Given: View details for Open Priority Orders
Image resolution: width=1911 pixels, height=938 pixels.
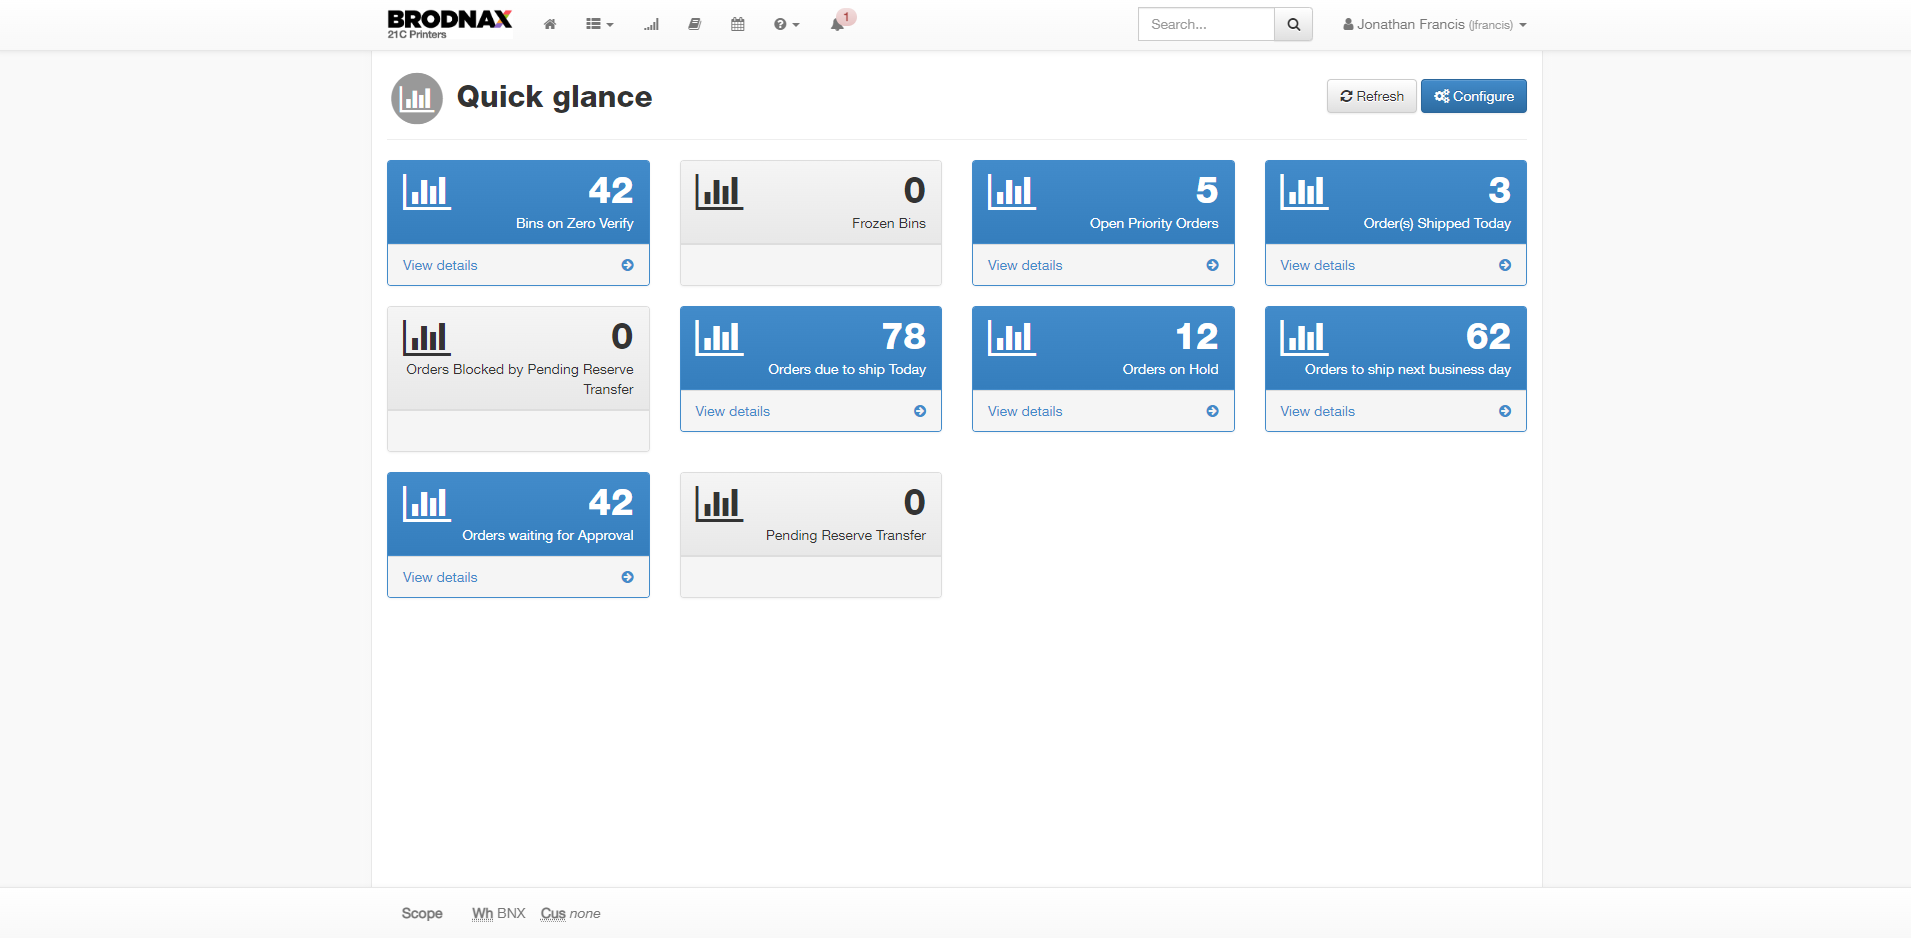Looking at the screenshot, I should (1025, 265).
